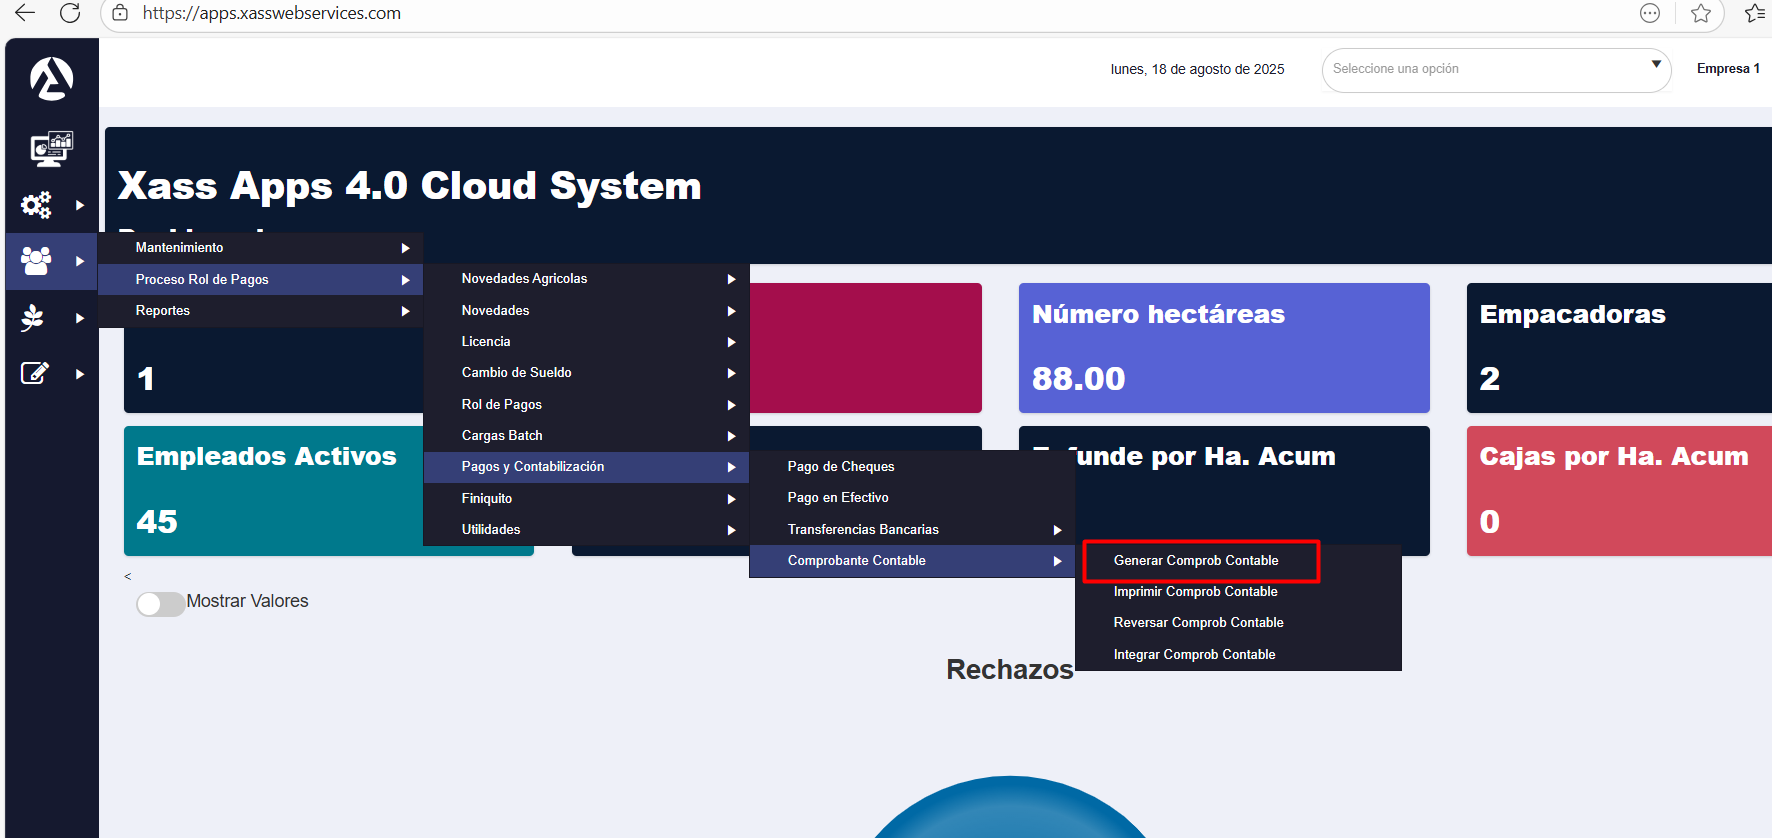Expand arrow beside the plant sidebar icon
This screenshot has height=838, width=1772.
[x=80, y=318]
